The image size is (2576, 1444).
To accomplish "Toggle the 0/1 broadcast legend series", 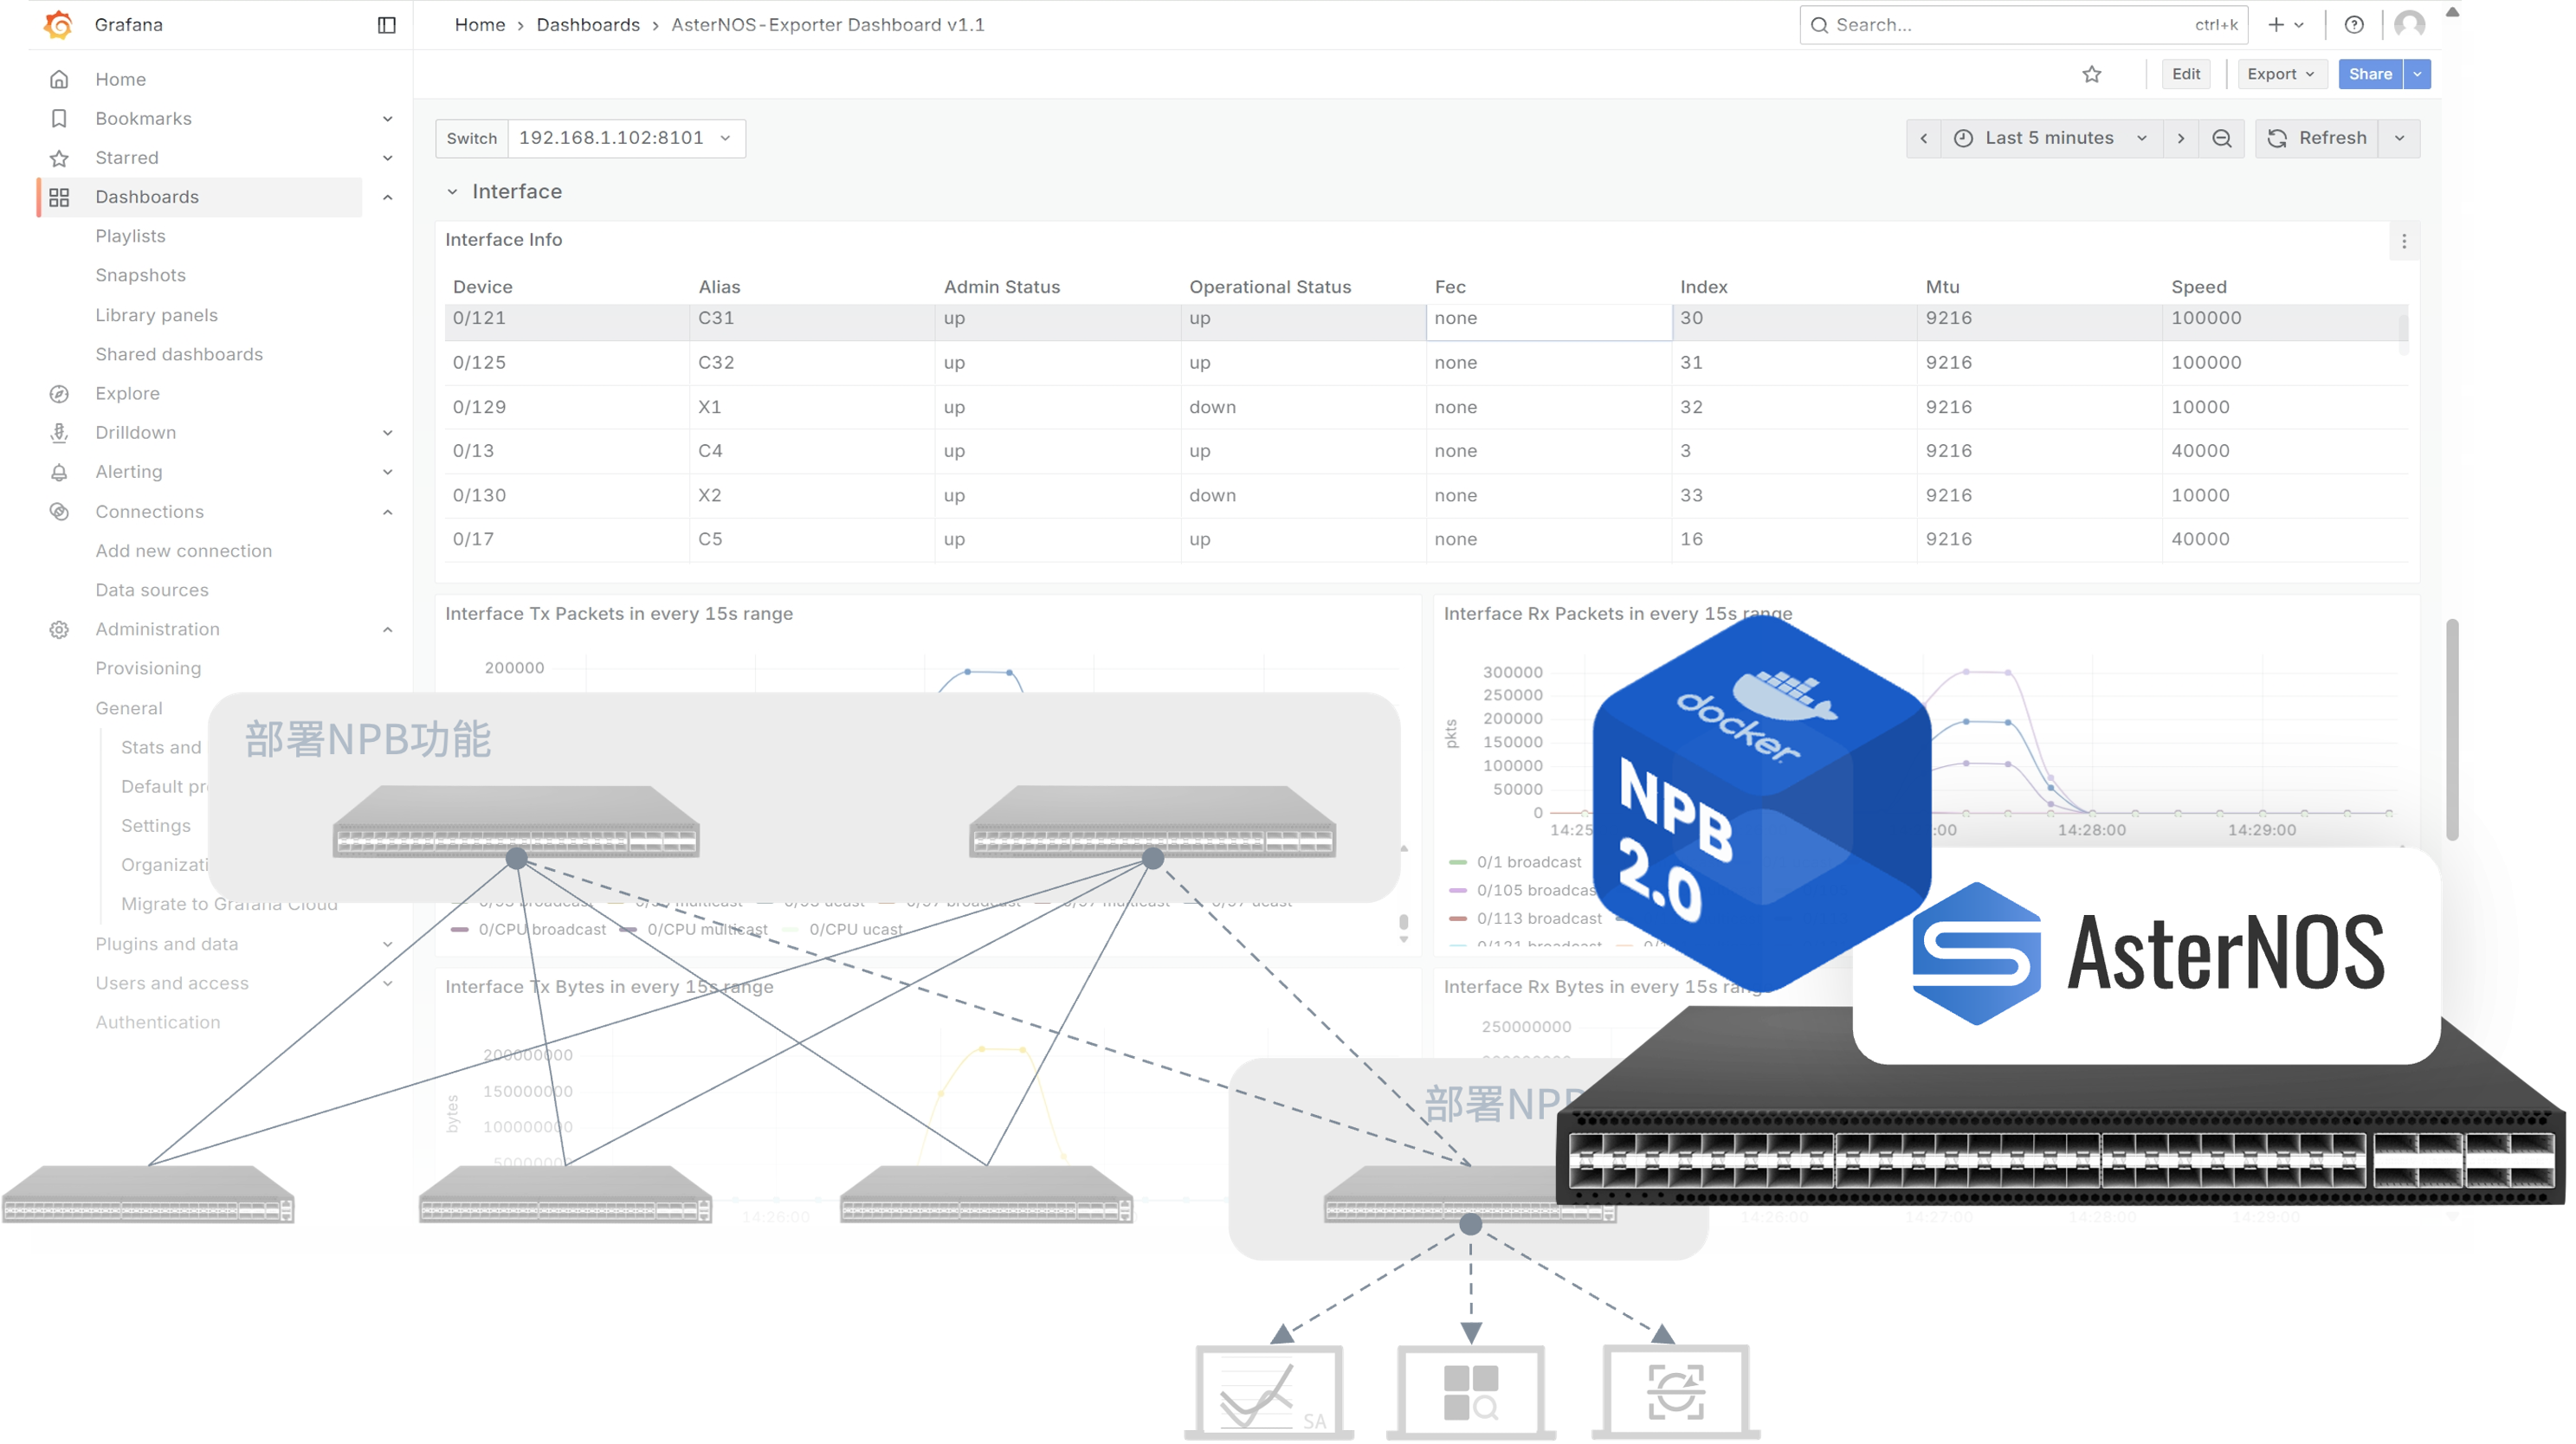I will click(x=1528, y=862).
